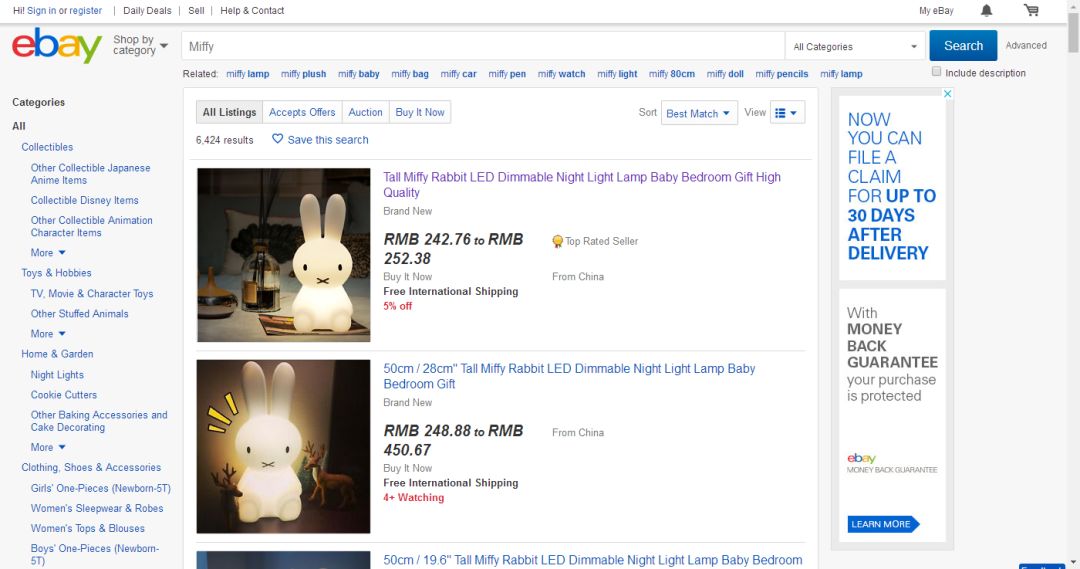Open the first Miffy lamp thumbnail

[283, 255]
